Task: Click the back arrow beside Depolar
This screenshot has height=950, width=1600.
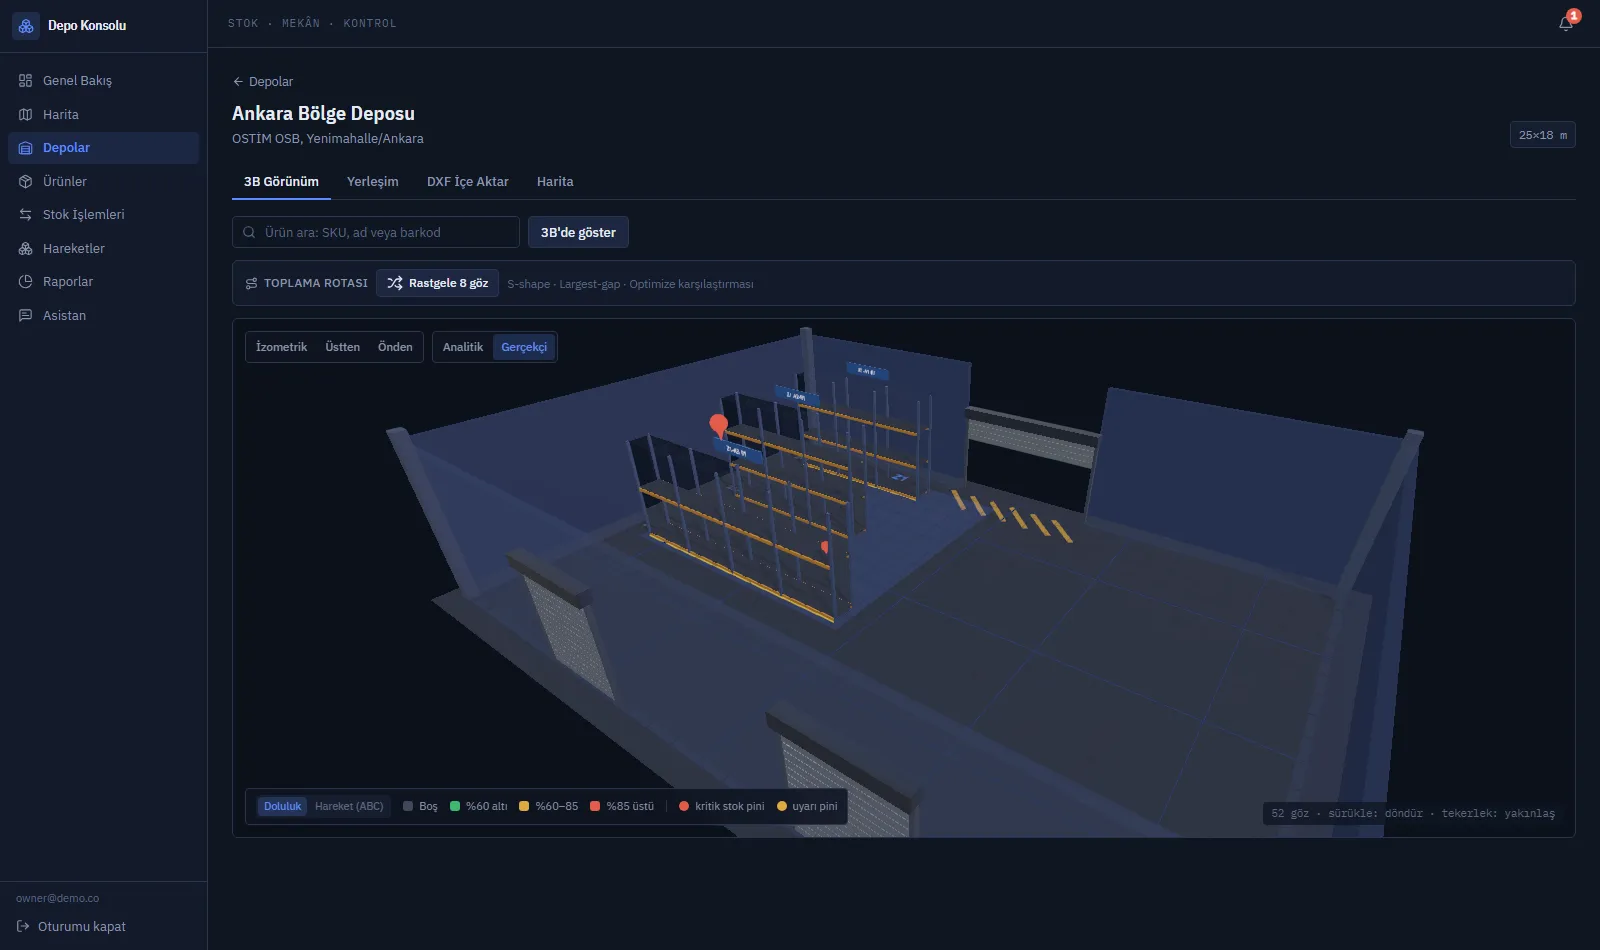Action: [238, 82]
